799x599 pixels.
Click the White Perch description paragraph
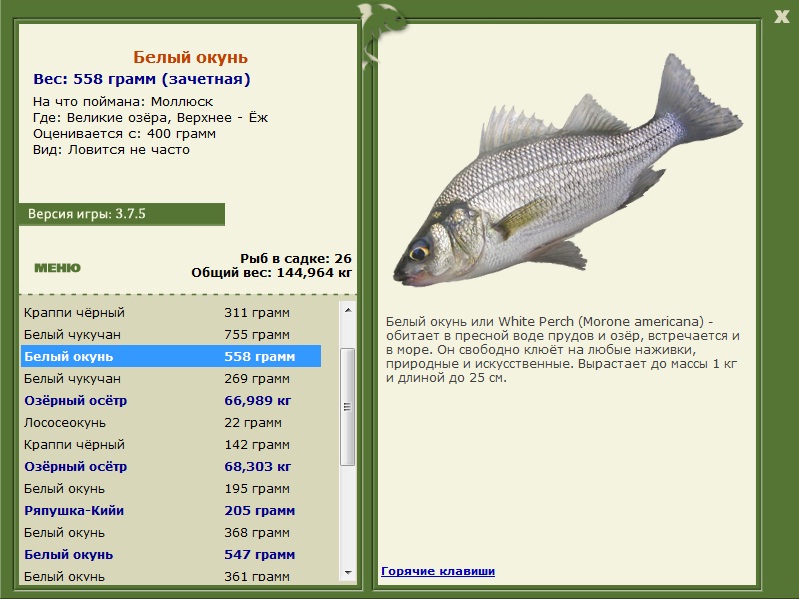tap(563, 349)
